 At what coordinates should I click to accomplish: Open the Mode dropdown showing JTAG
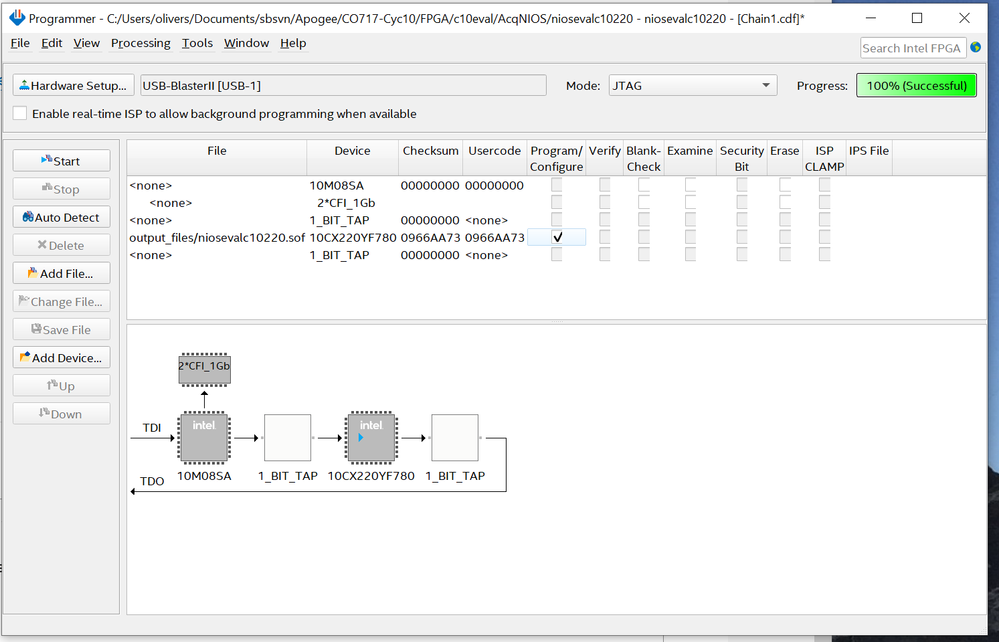pos(692,86)
